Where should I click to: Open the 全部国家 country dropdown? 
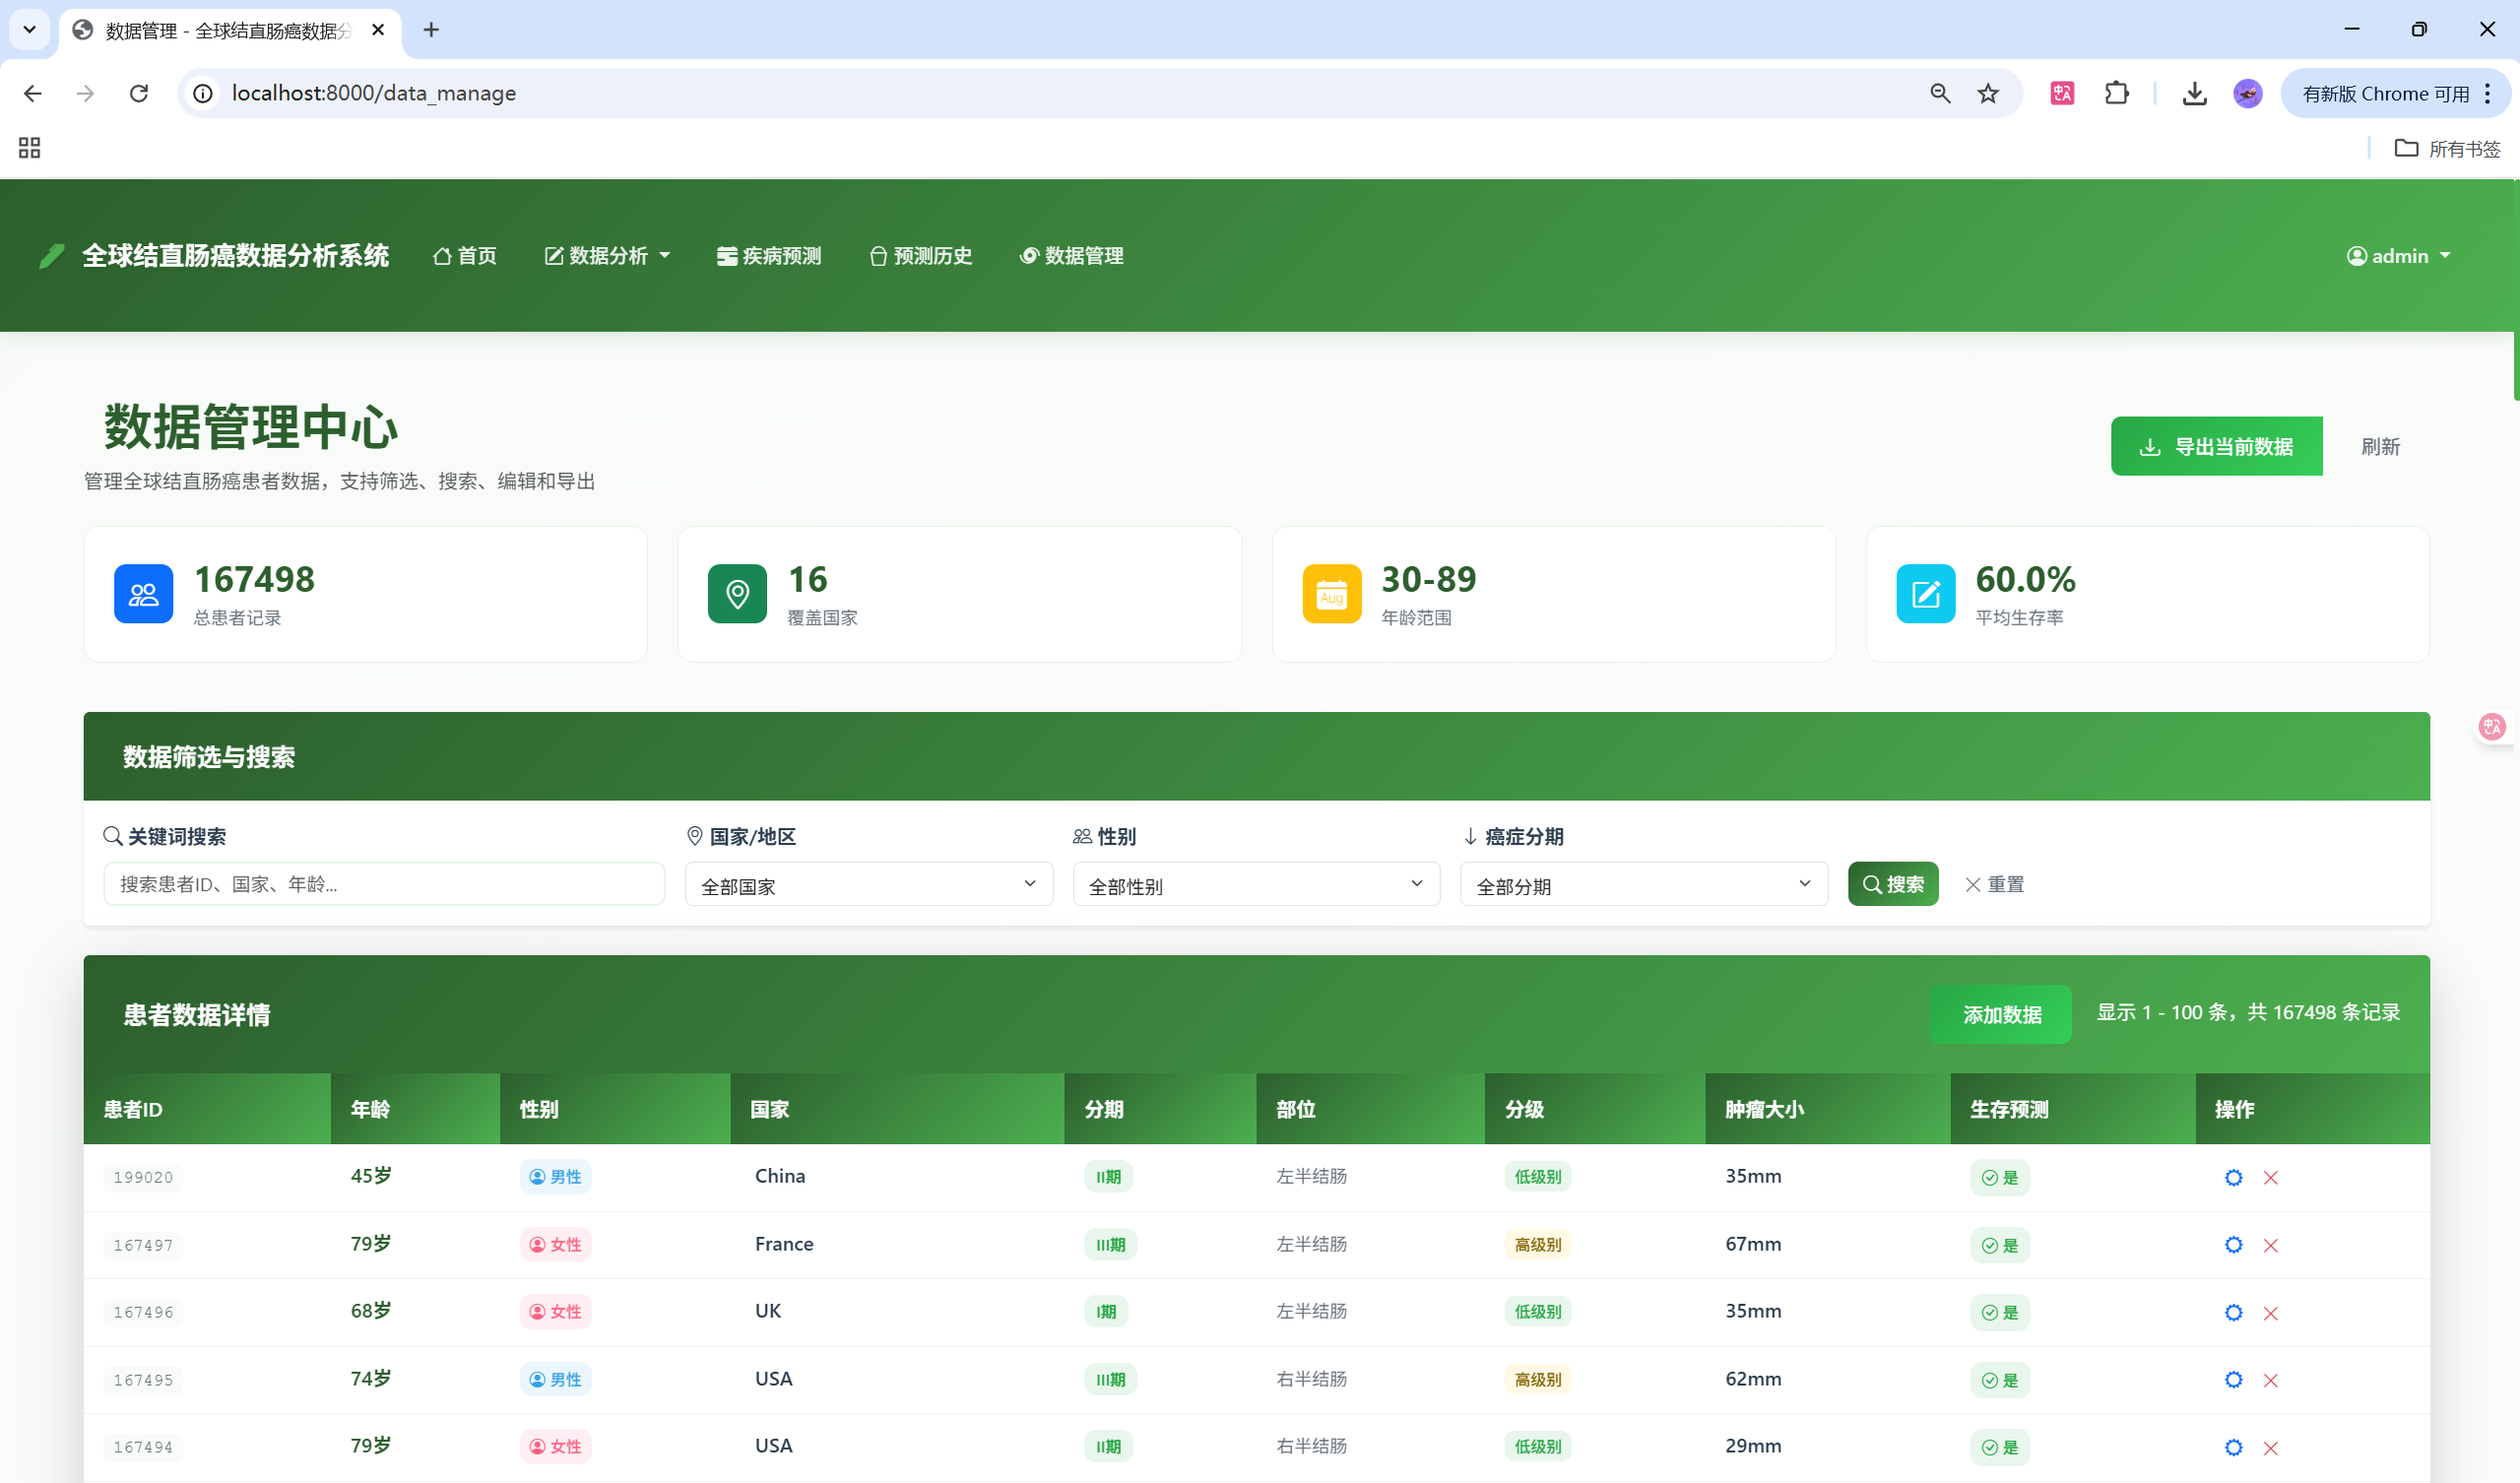pos(868,885)
